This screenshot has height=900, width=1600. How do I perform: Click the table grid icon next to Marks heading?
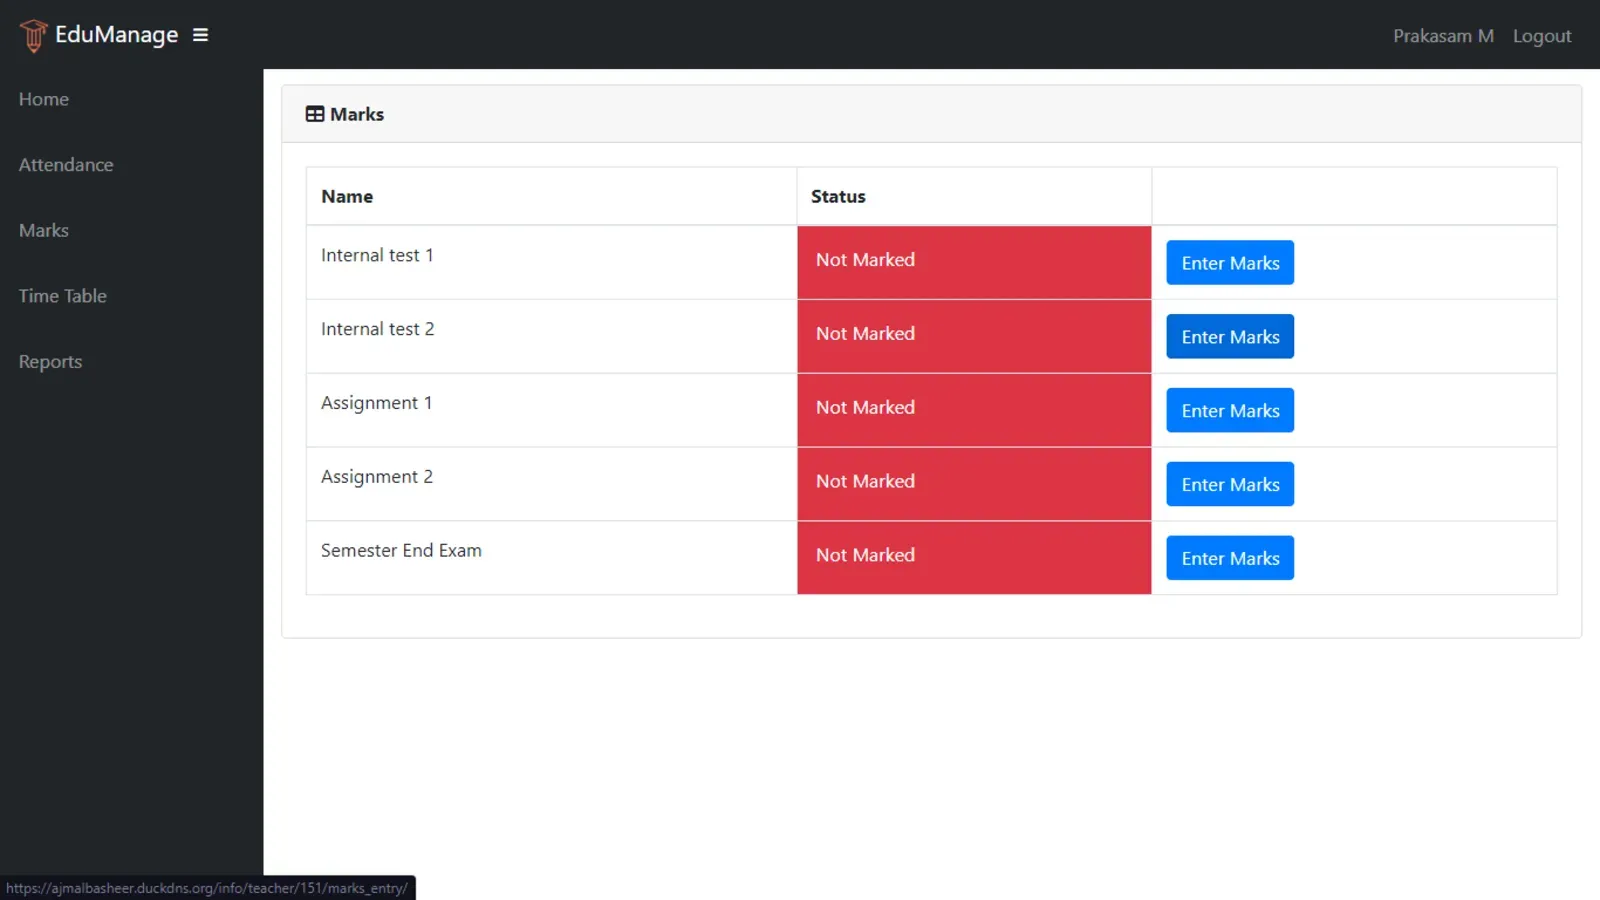coord(314,113)
